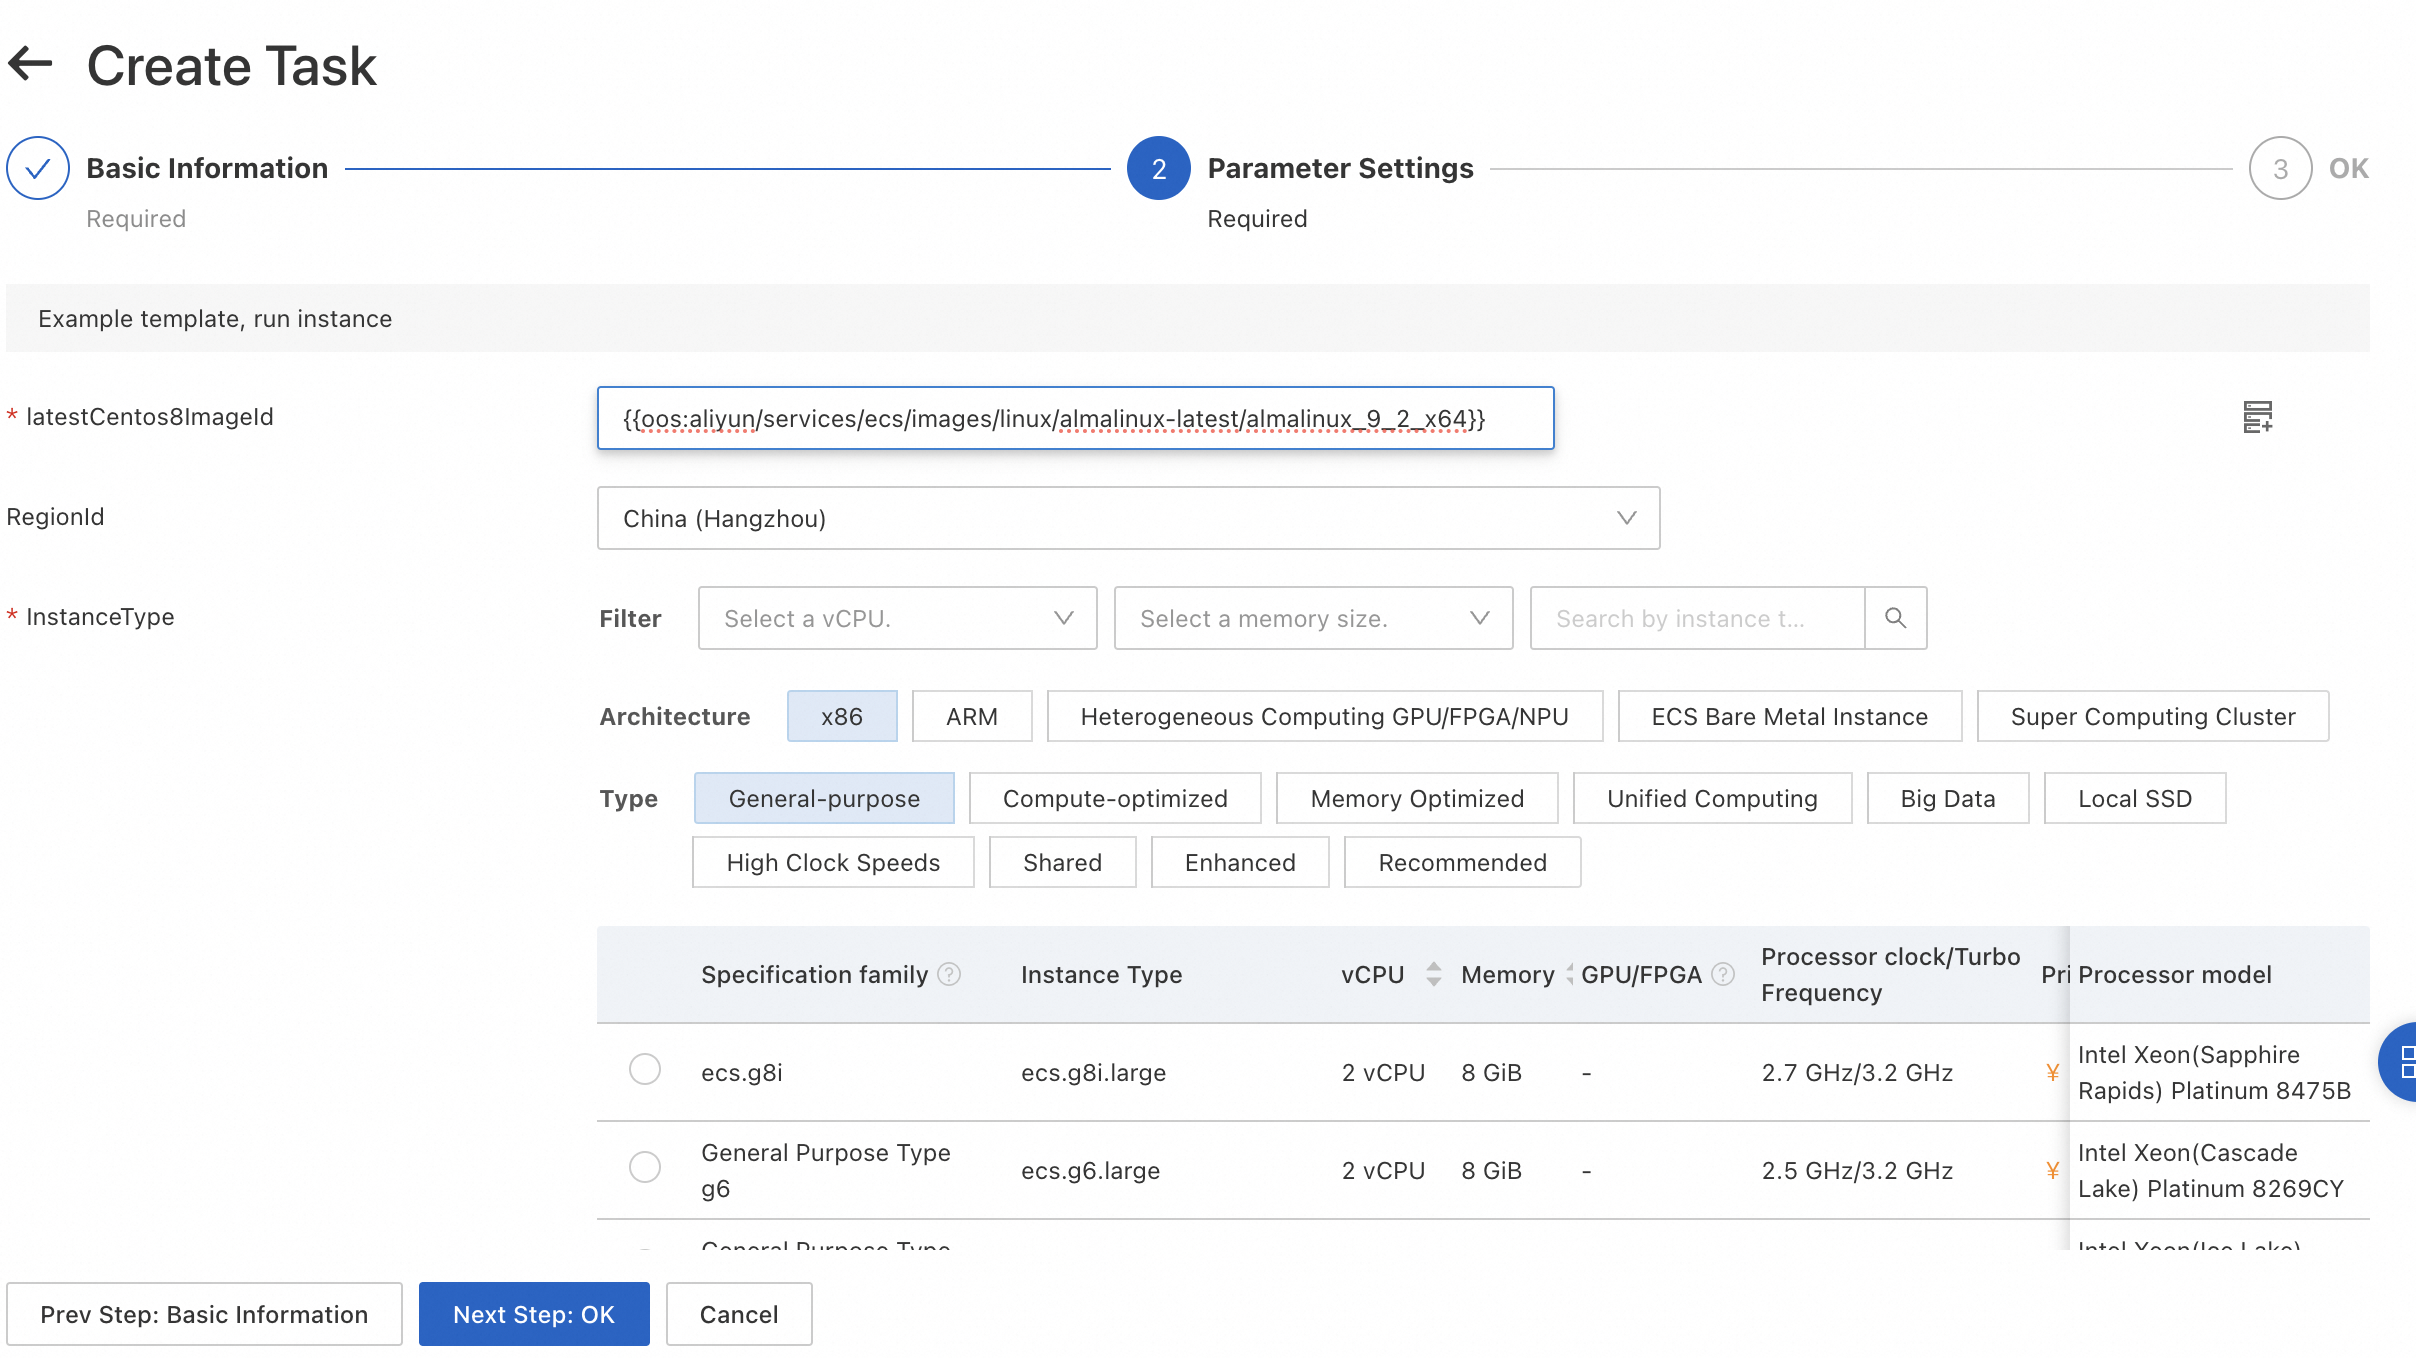Viewport: 2416px width, 1358px height.
Task: Switch type to Compute-optimized
Action: [x=1114, y=798]
